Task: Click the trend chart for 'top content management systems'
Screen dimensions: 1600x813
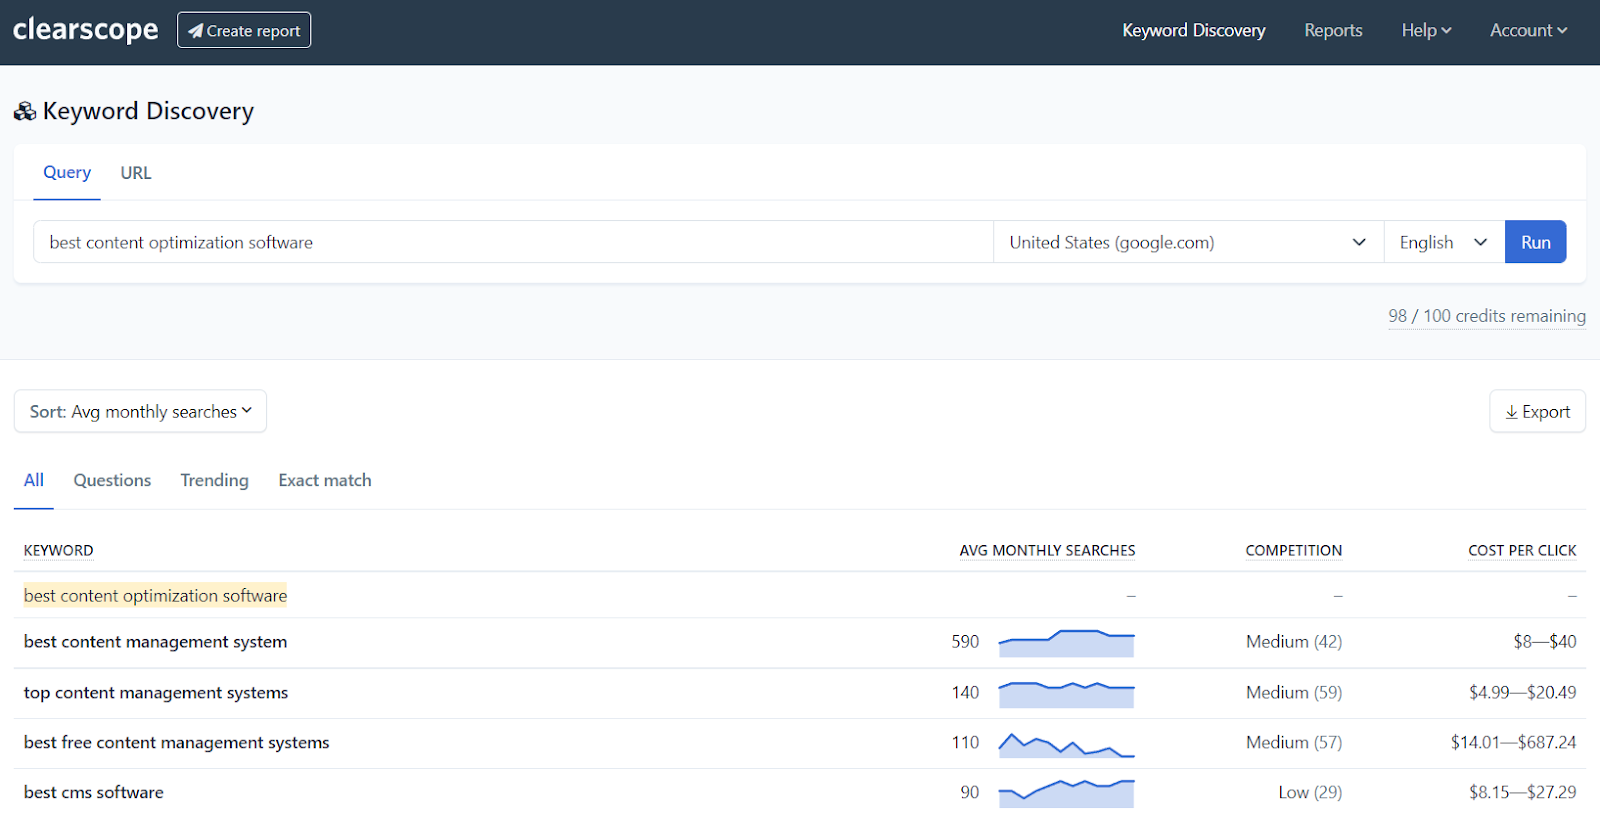Action: click(1066, 693)
